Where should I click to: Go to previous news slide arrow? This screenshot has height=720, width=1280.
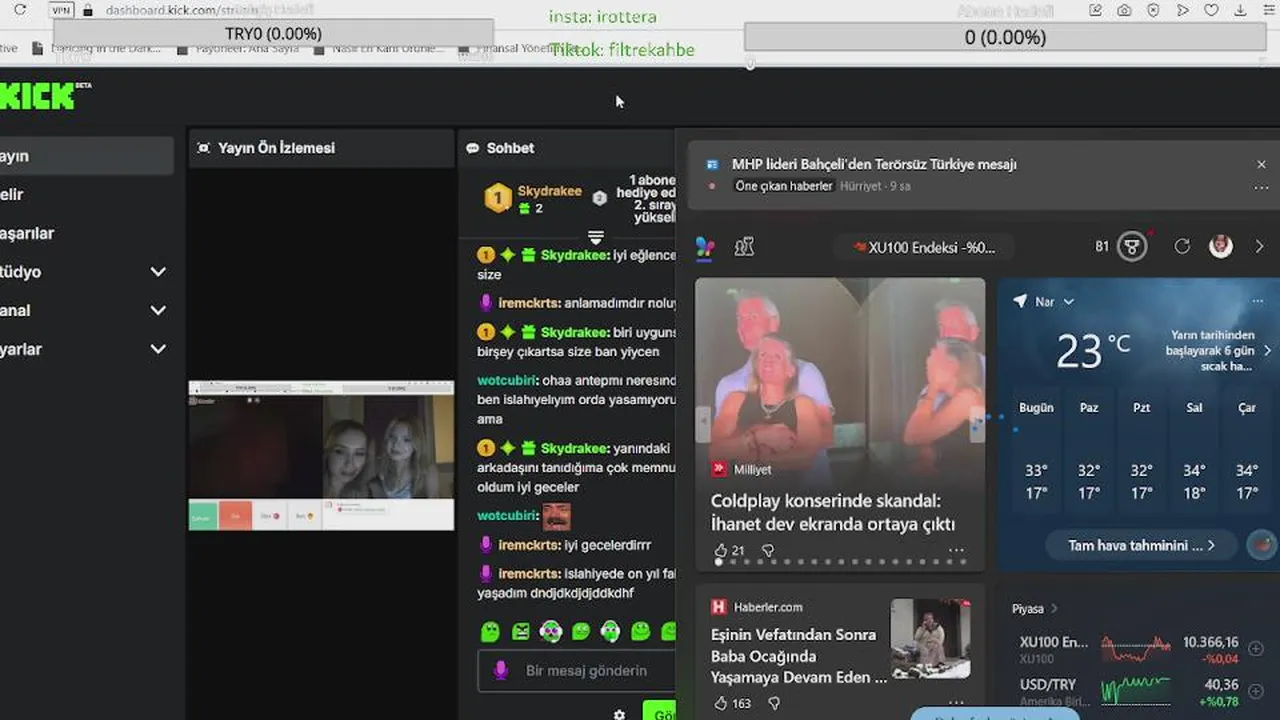703,423
